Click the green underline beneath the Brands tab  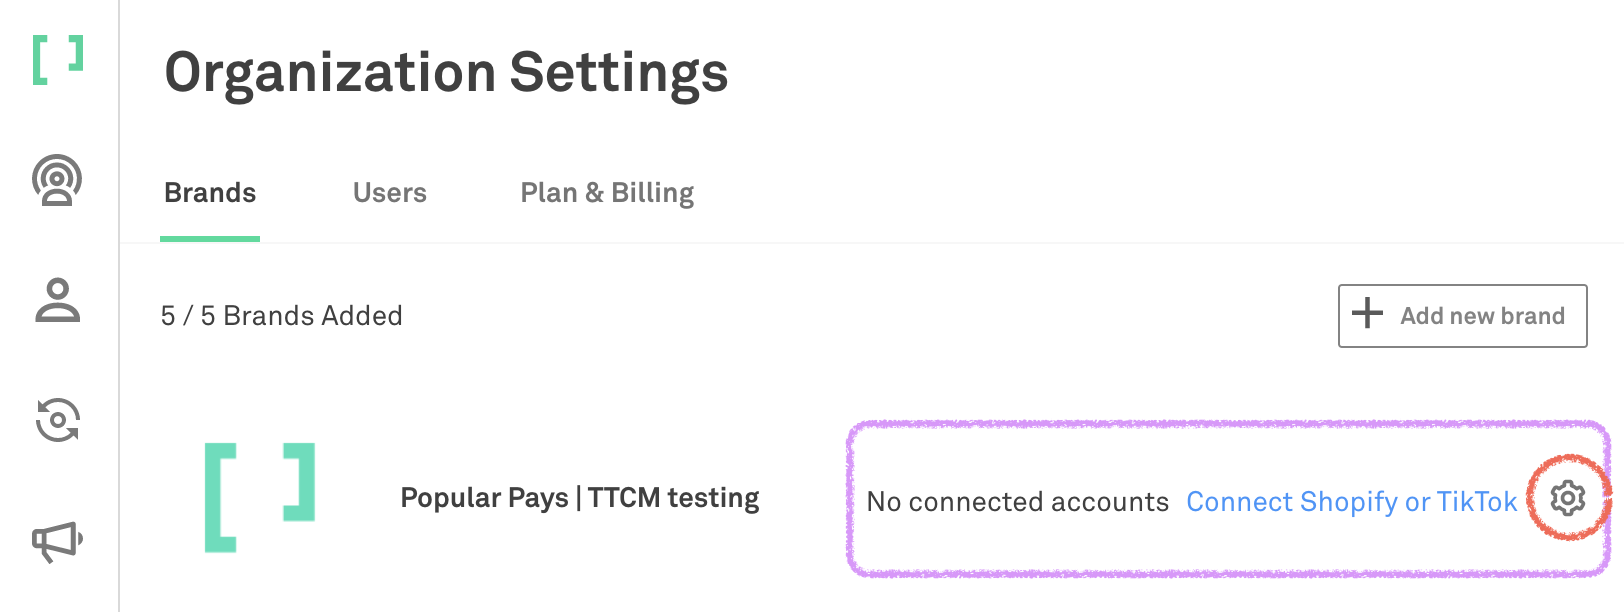click(x=209, y=238)
